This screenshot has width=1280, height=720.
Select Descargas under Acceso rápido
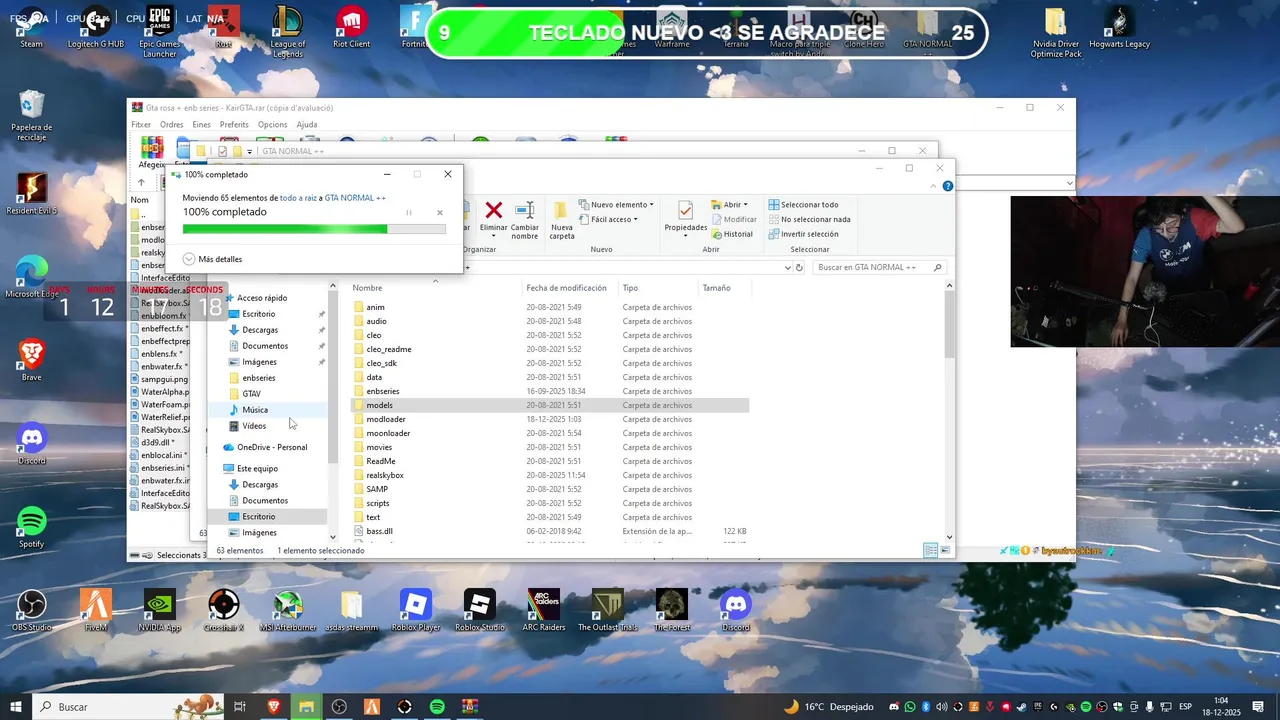pos(260,330)
